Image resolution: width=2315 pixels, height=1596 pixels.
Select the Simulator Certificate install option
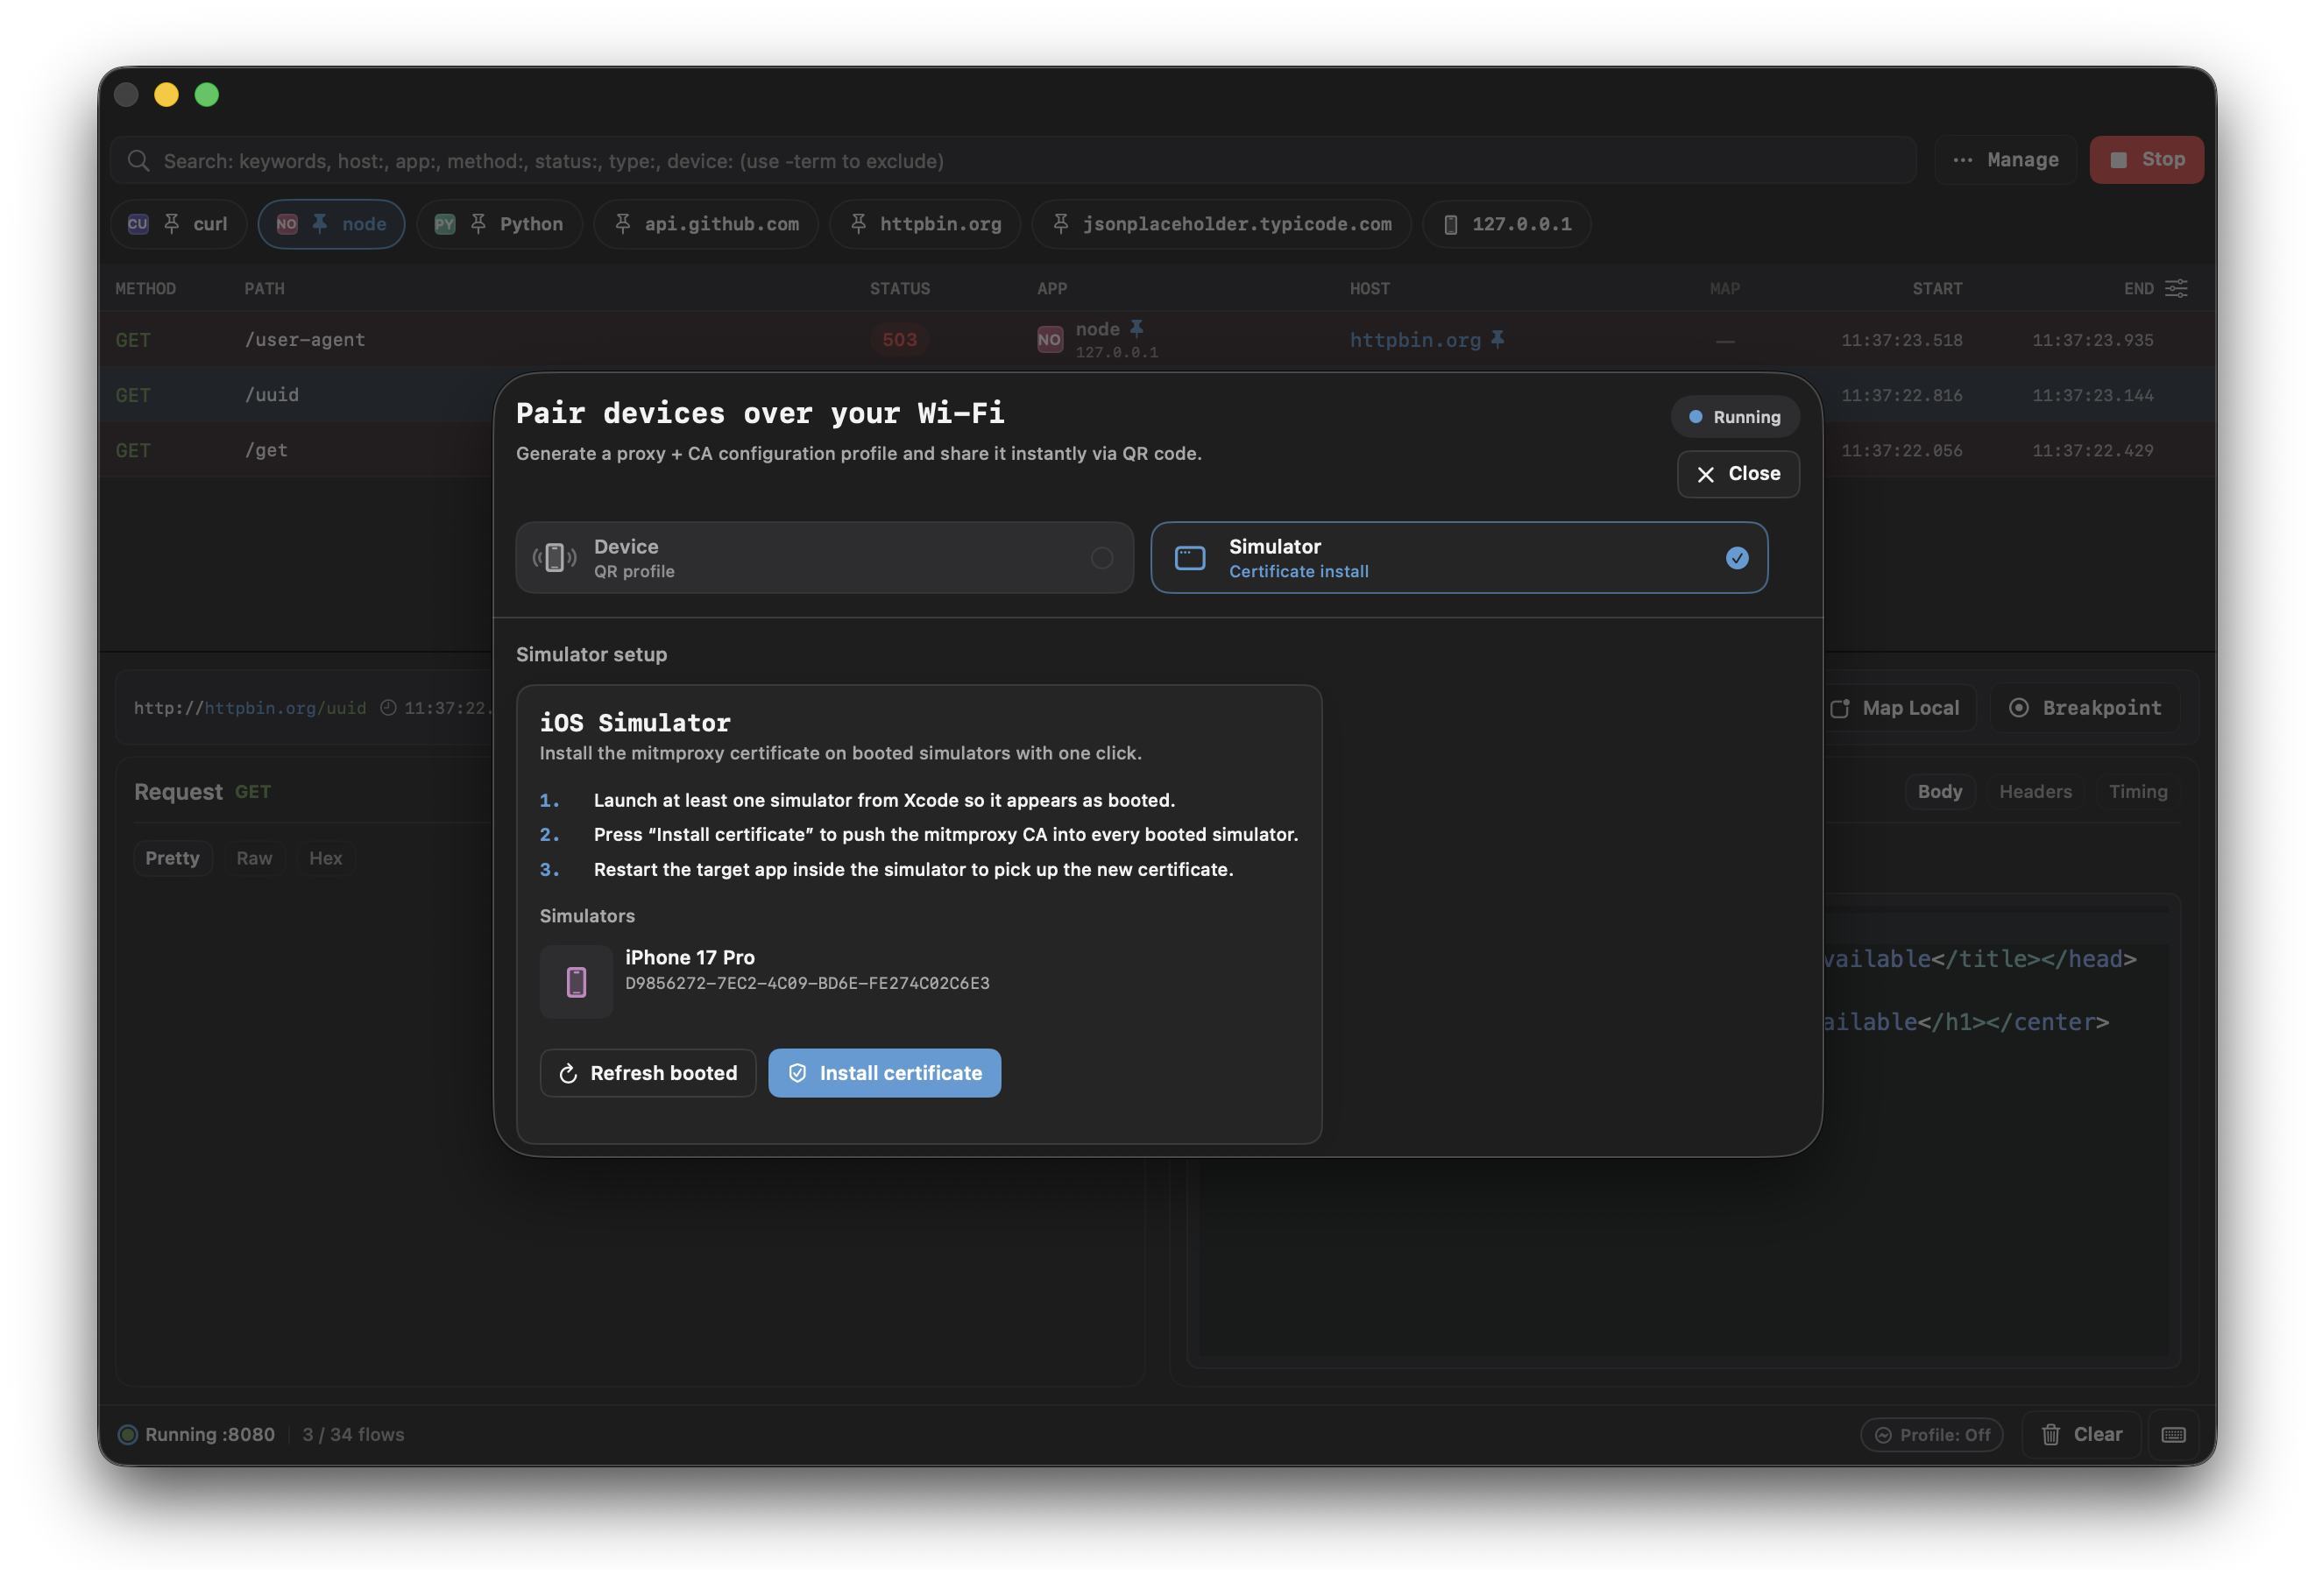(1459, 558)
